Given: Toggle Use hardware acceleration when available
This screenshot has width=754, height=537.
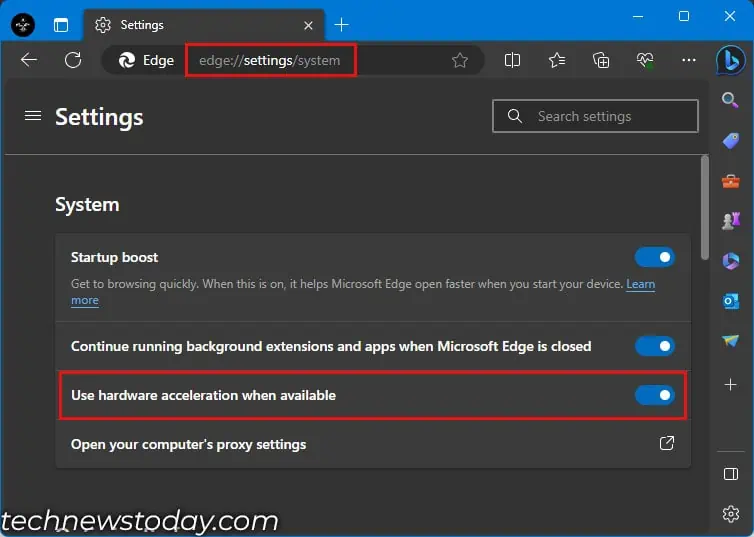Looking at the screenshot, I should (x=654, y=395).
